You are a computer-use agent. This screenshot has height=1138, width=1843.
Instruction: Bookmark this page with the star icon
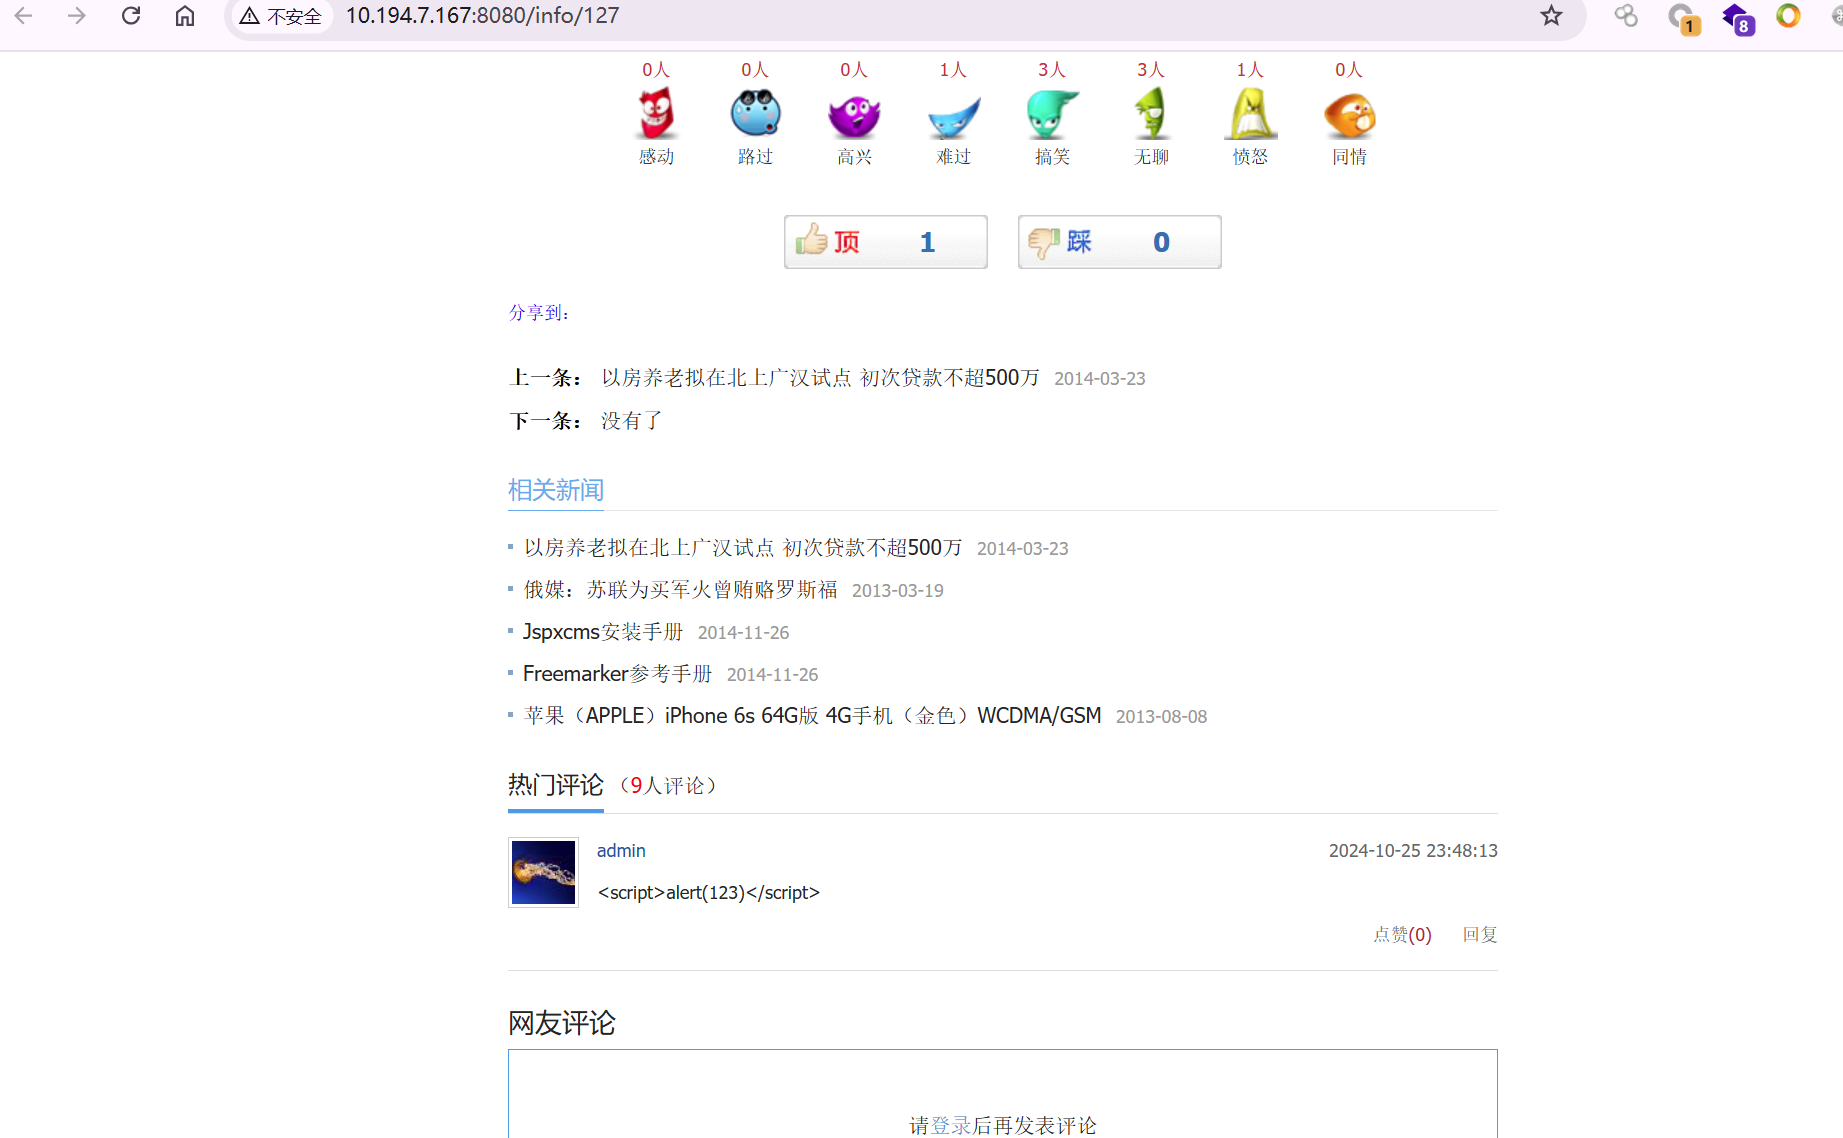[1551, 16]
